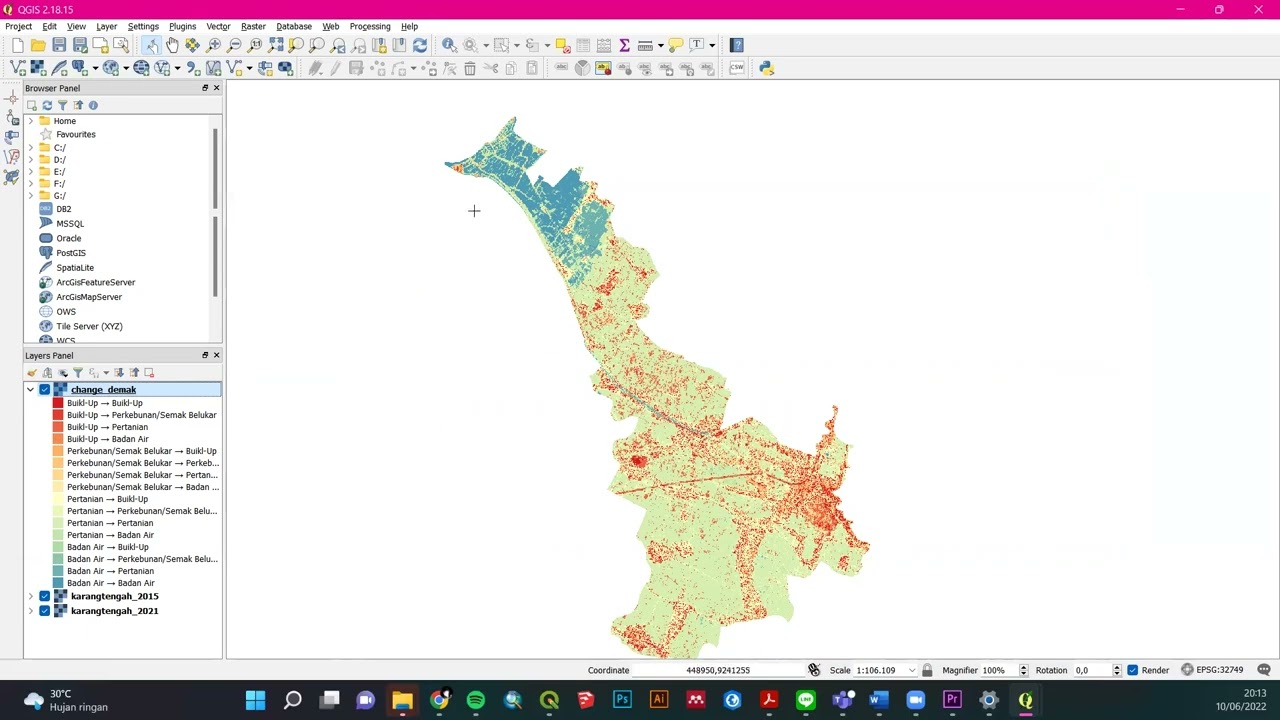
Task: Click the Zoom Full extent icon
Action: (276, 45)
